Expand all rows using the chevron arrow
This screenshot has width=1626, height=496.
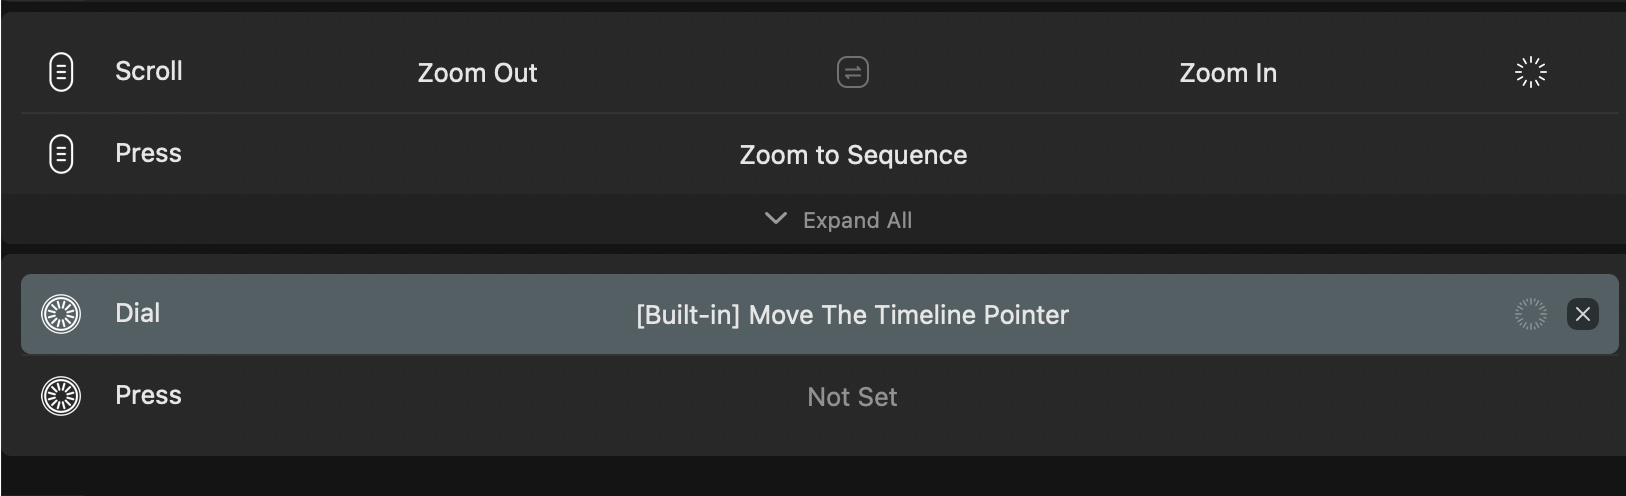tap(776, 219)
